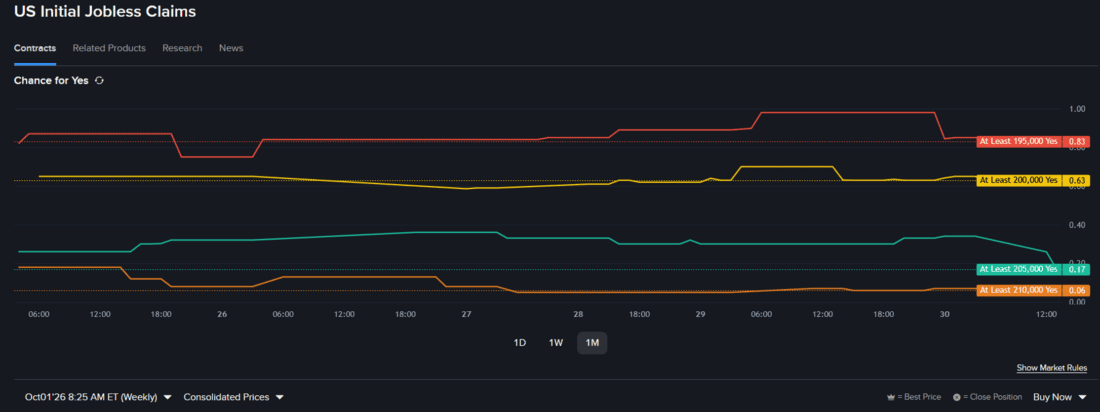Expand the Buy Now dropdown
This screenshot has width=1100, height=412.
pos(1061,397)
